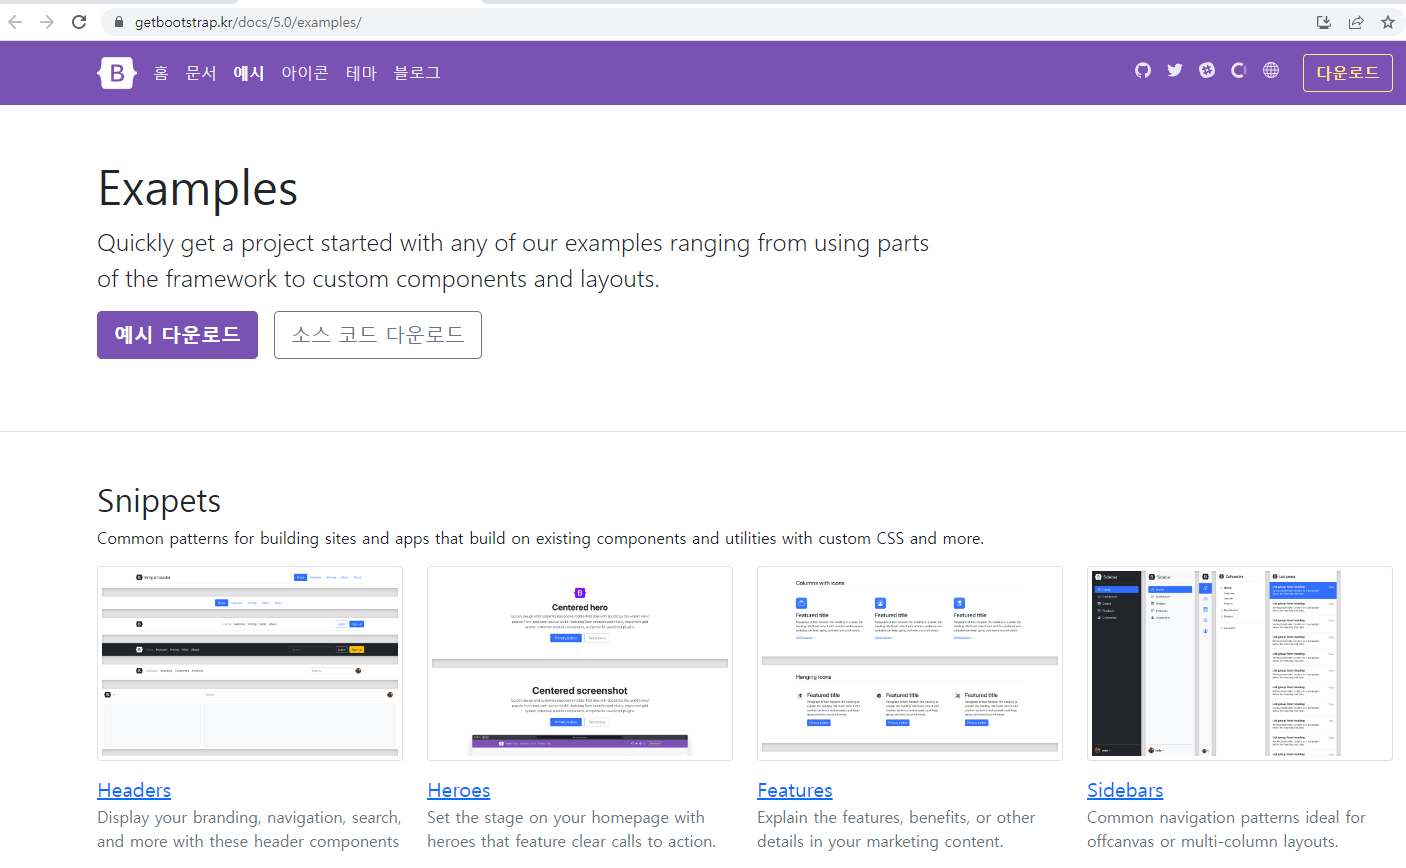This screenshot has width=1406, height=868.
Task: Open the Sidebars example thumbnail
Action: click(x=1239, y=663)
